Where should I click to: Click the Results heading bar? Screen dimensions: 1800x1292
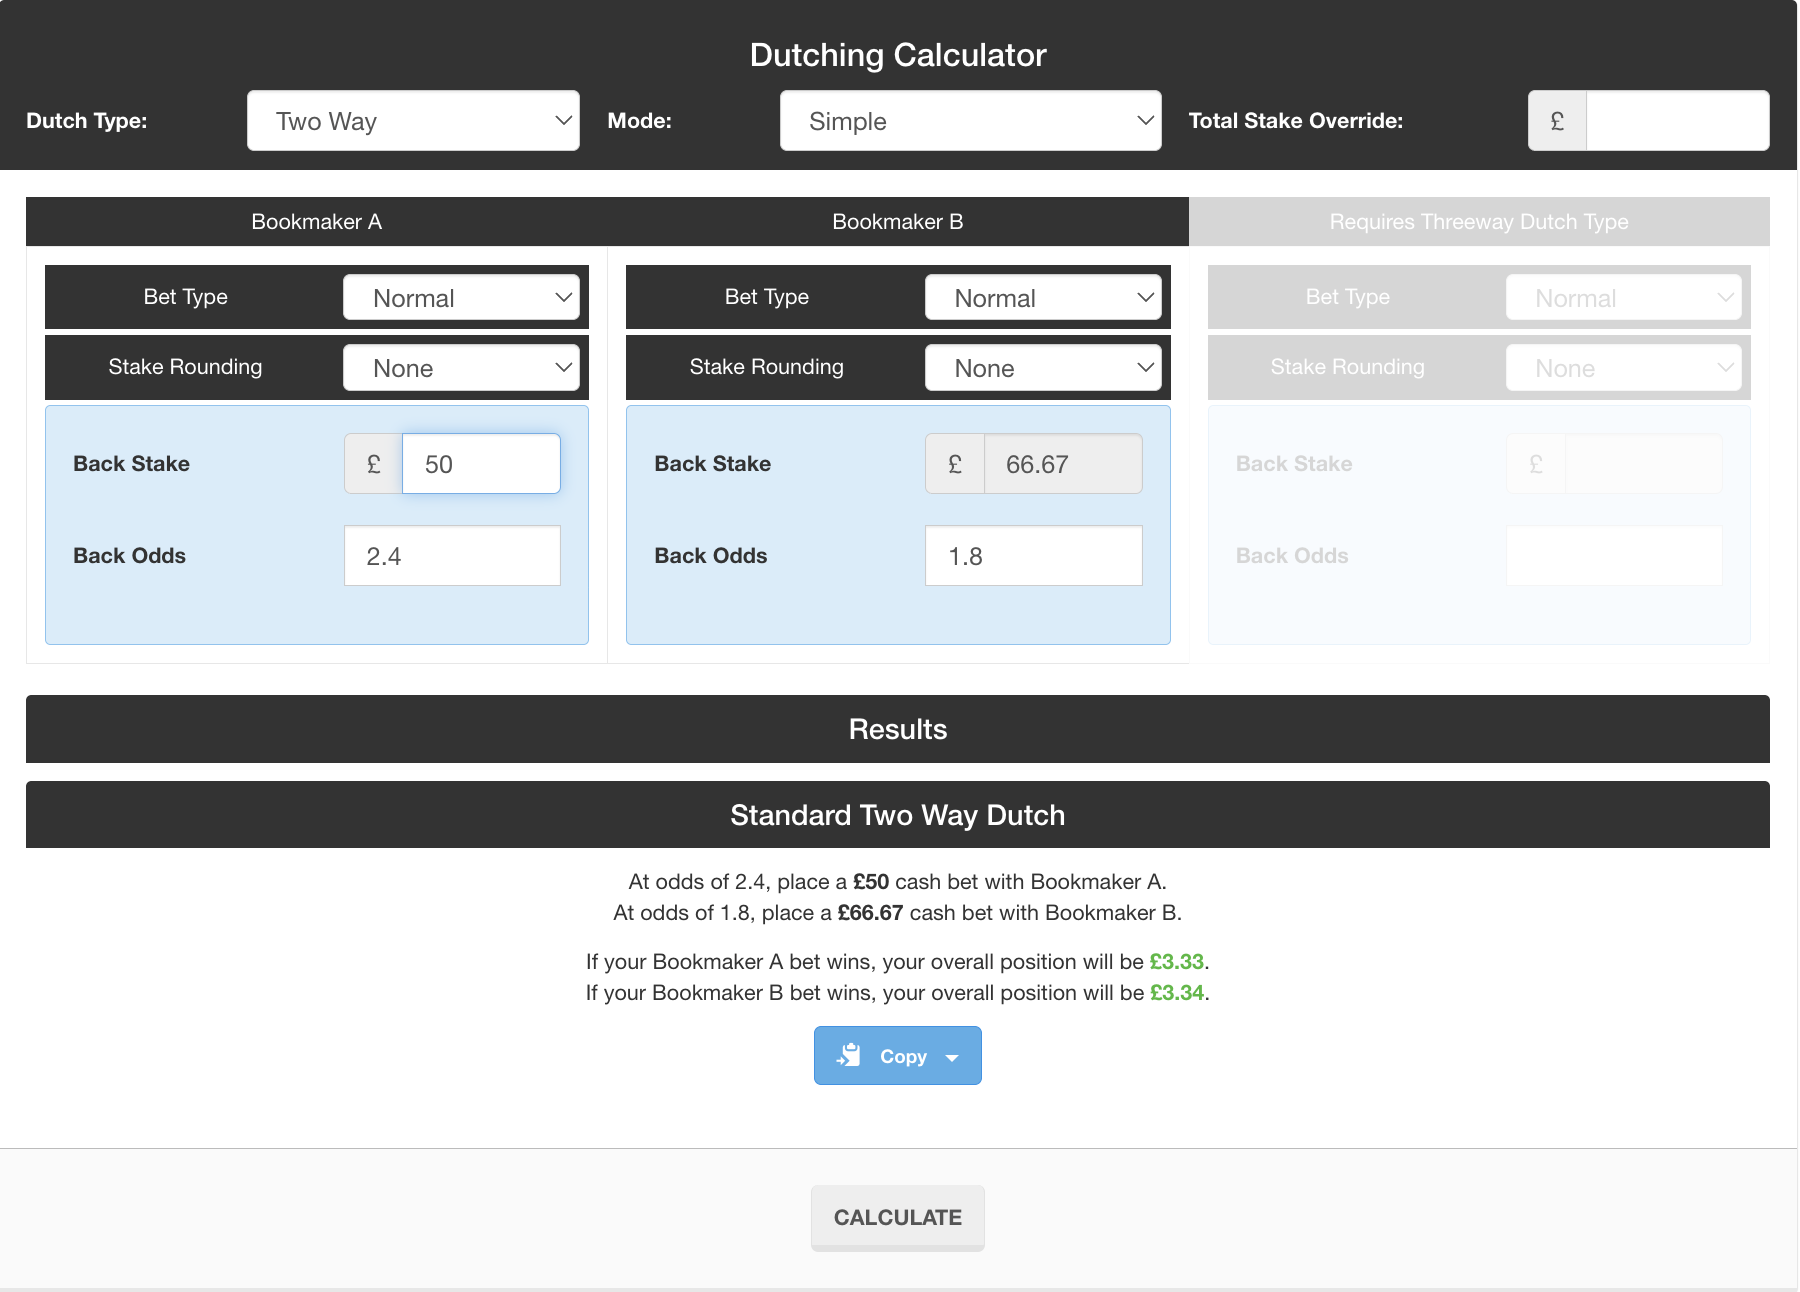(x=898, y=729)
